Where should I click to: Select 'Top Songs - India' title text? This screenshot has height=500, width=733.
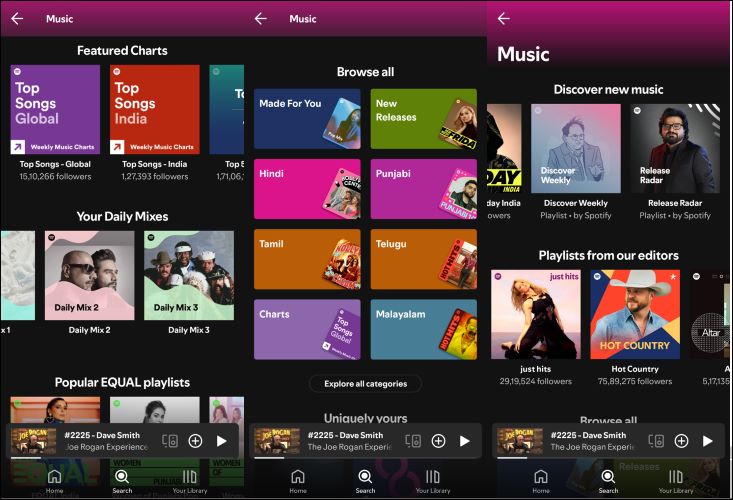155,164
